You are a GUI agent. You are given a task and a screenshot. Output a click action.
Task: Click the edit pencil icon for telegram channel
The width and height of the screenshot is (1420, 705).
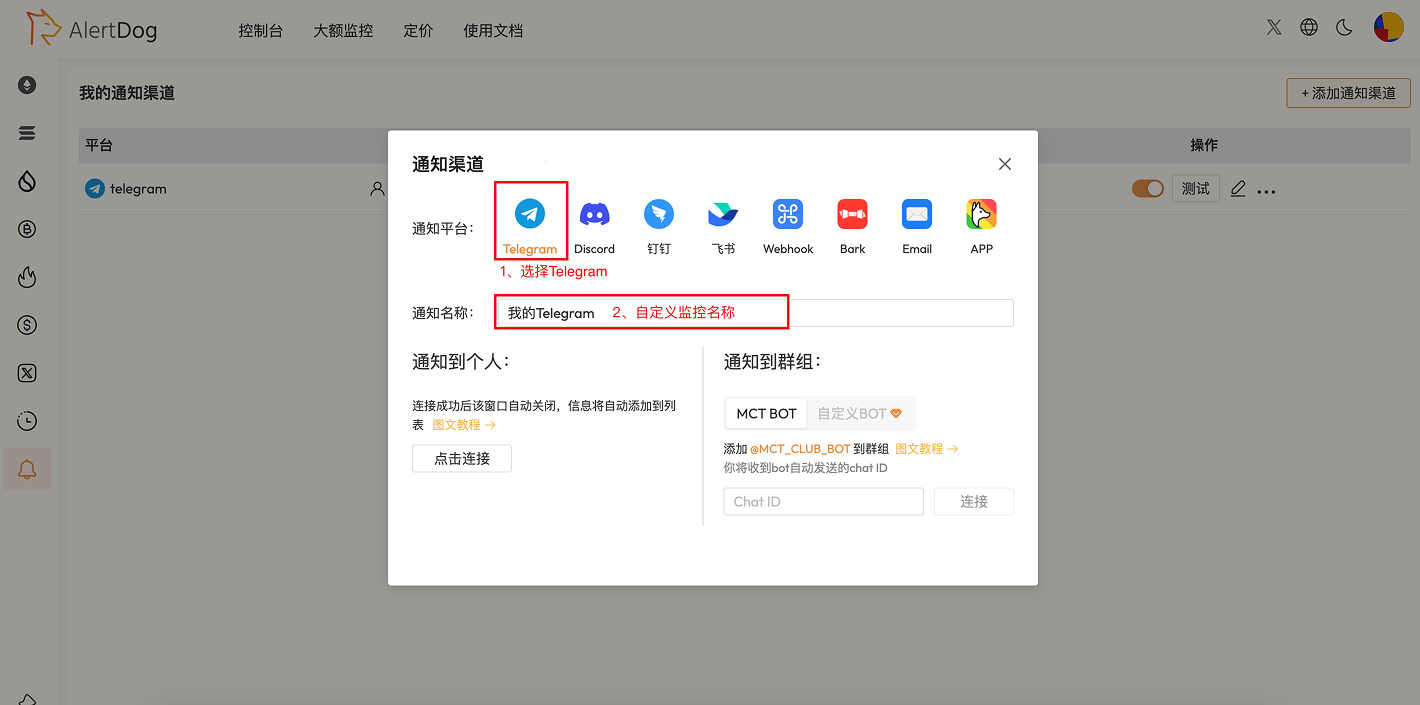click(1238, 188)
